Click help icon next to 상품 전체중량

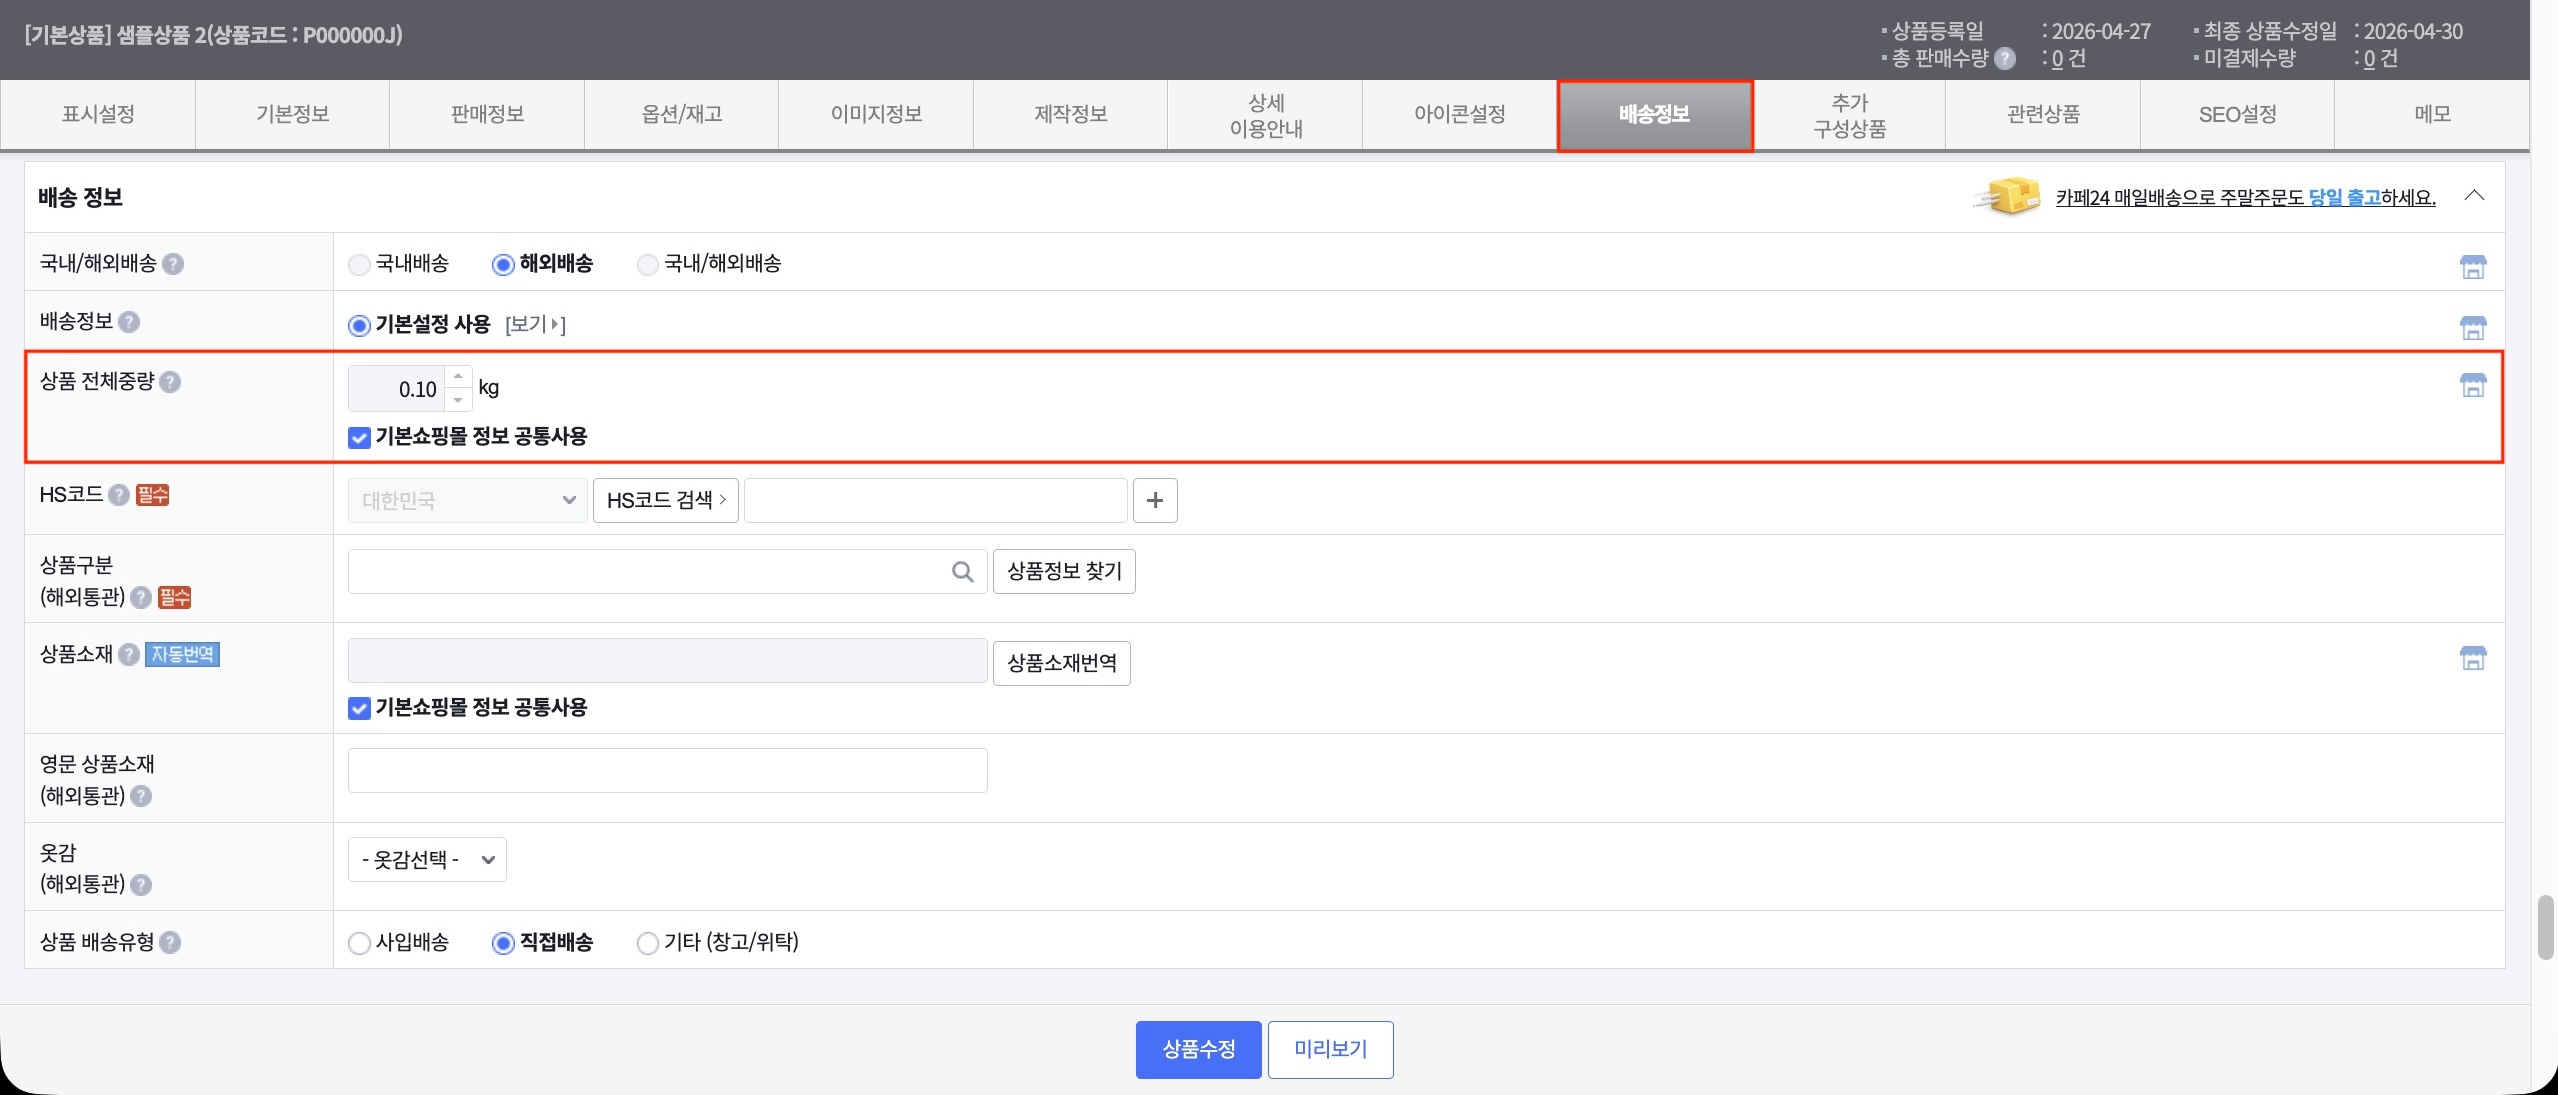(x=171, y=382)
